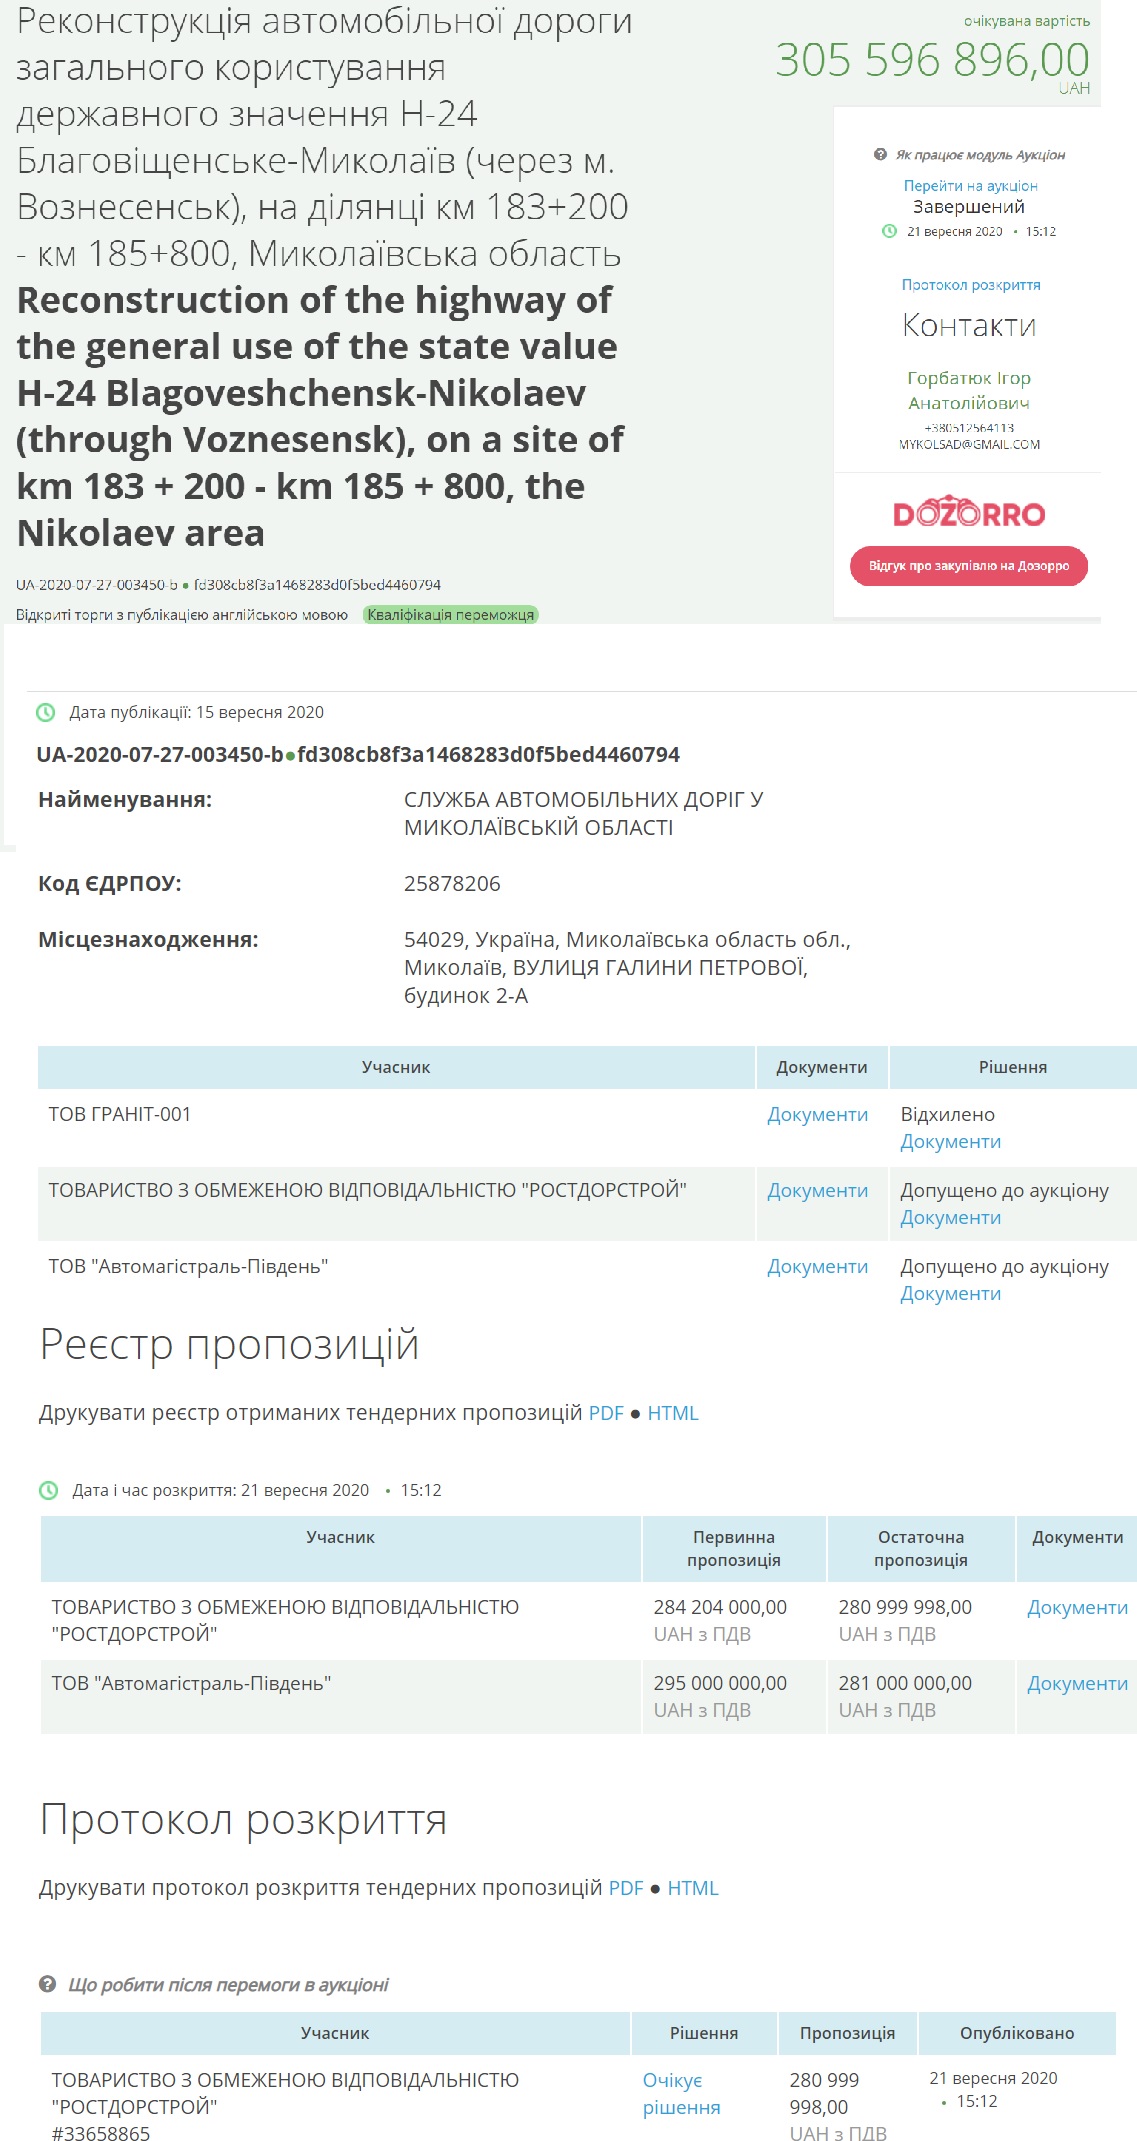Click 'Кваліфікація переможця' status badge
Image resolution: width=1137 pixels, height=2141 pixels.
[x=450, y=615]
